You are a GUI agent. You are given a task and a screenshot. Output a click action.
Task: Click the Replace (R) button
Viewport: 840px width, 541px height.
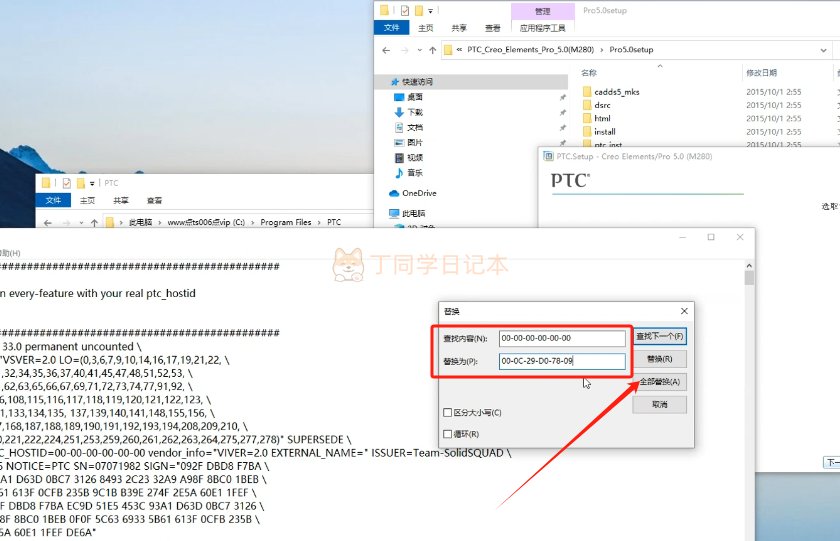pyautogui.click(x=659, y=359)
